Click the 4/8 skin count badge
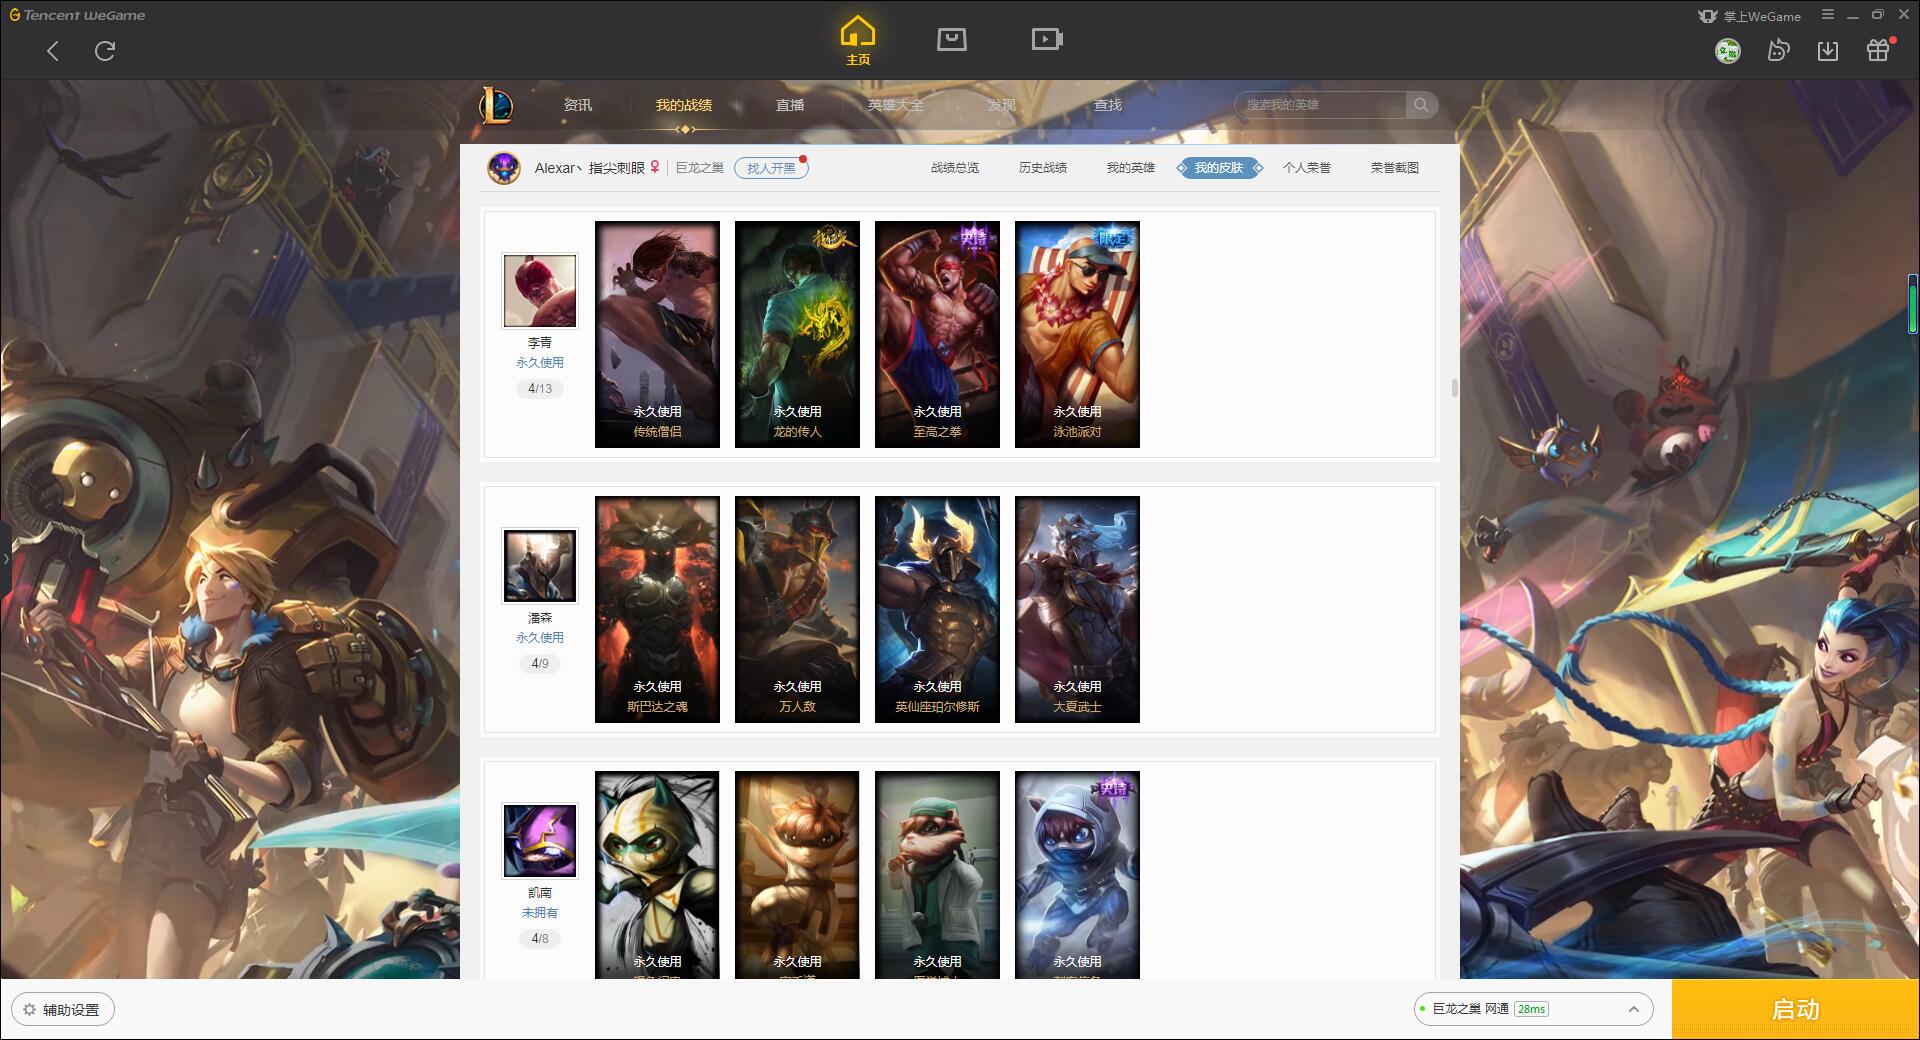Viewport: 1920px width, 1040px height. coord(540,939)
